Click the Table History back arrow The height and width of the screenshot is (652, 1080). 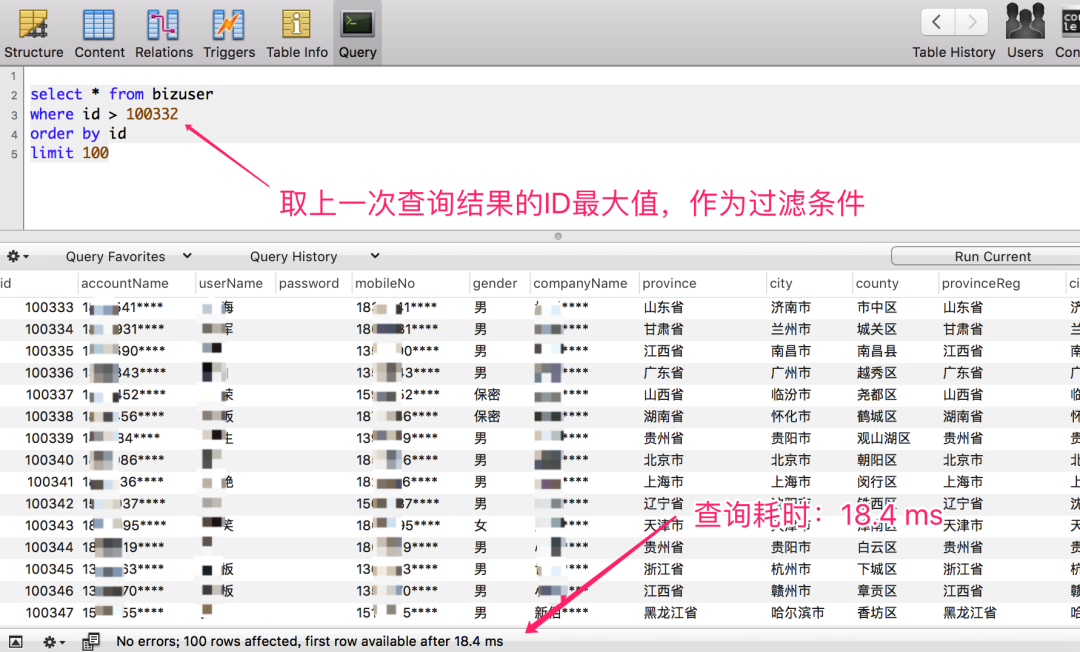click(937, 21)
